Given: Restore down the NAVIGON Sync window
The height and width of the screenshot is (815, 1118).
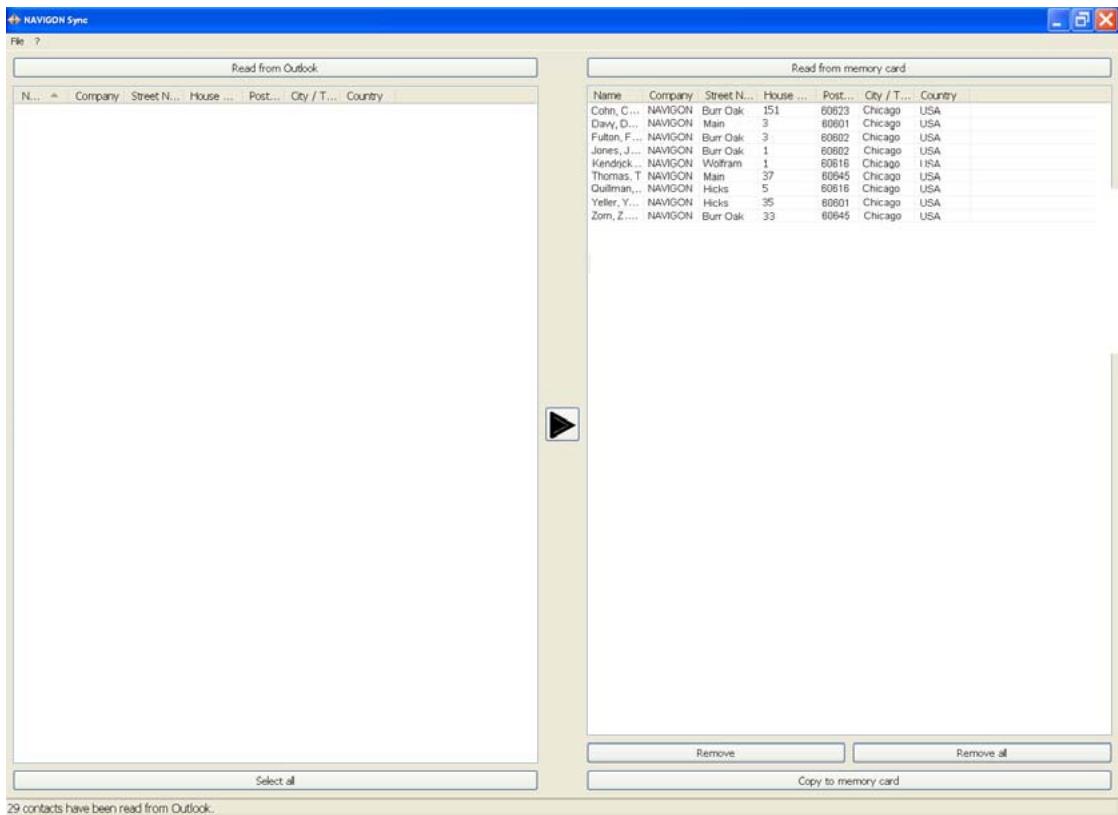Looking at the screenshot, I should pyautogui.click(x=1082, y=20).
